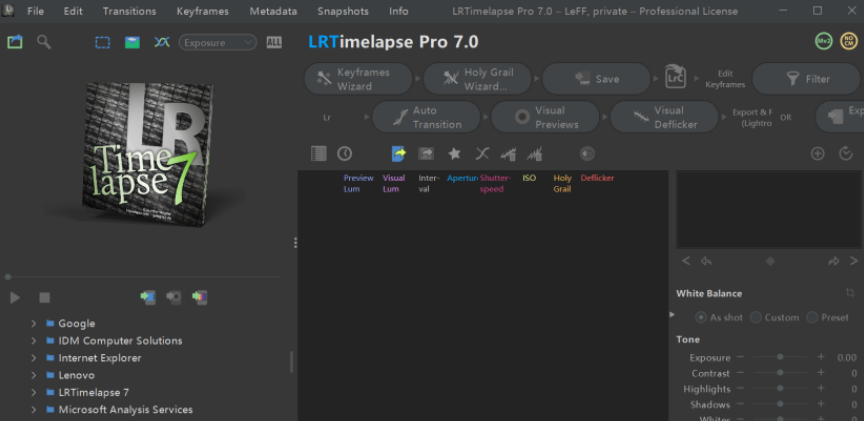Click the gray camera import icon
This screenshot has width=864, height=421.
coord(174,298)
